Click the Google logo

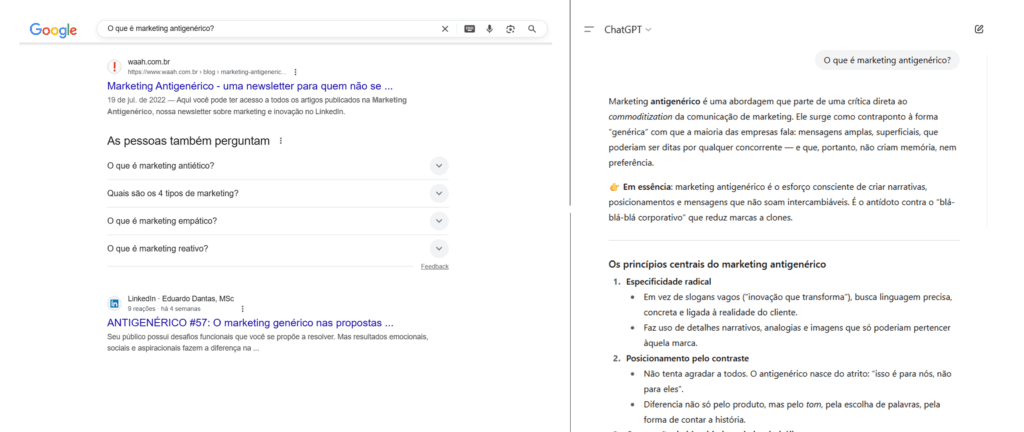coord(53,30)
